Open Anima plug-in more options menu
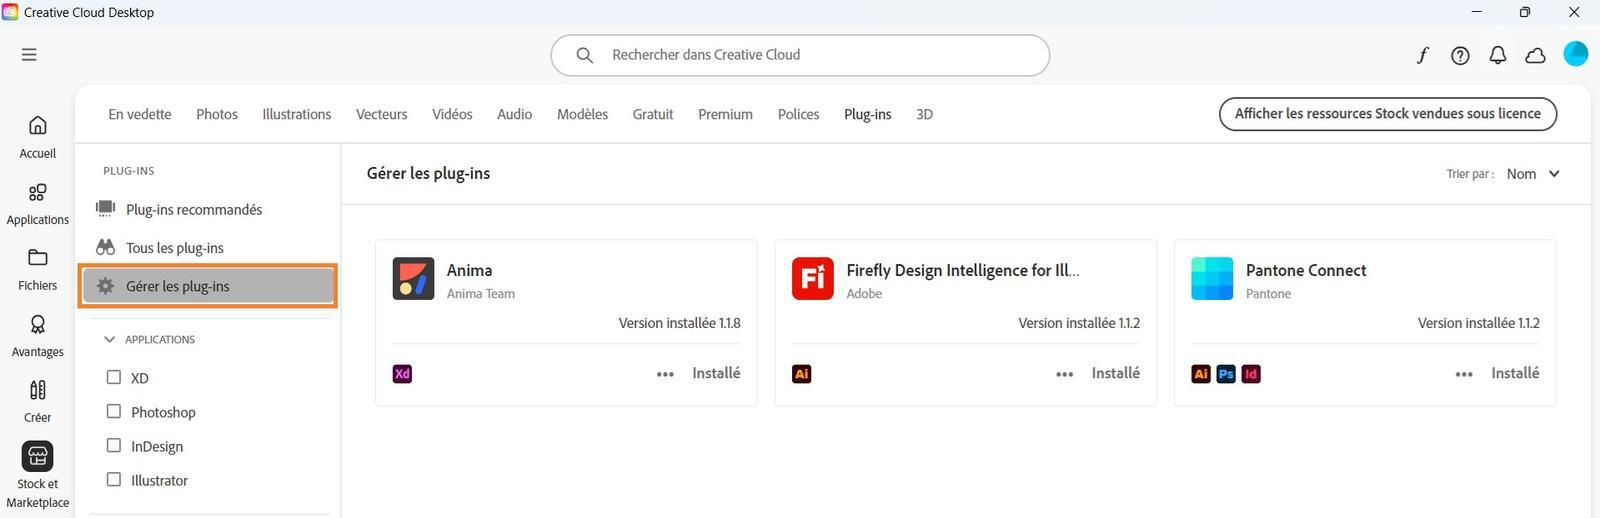The image size is (1600, 518). (x=665, y=374)
